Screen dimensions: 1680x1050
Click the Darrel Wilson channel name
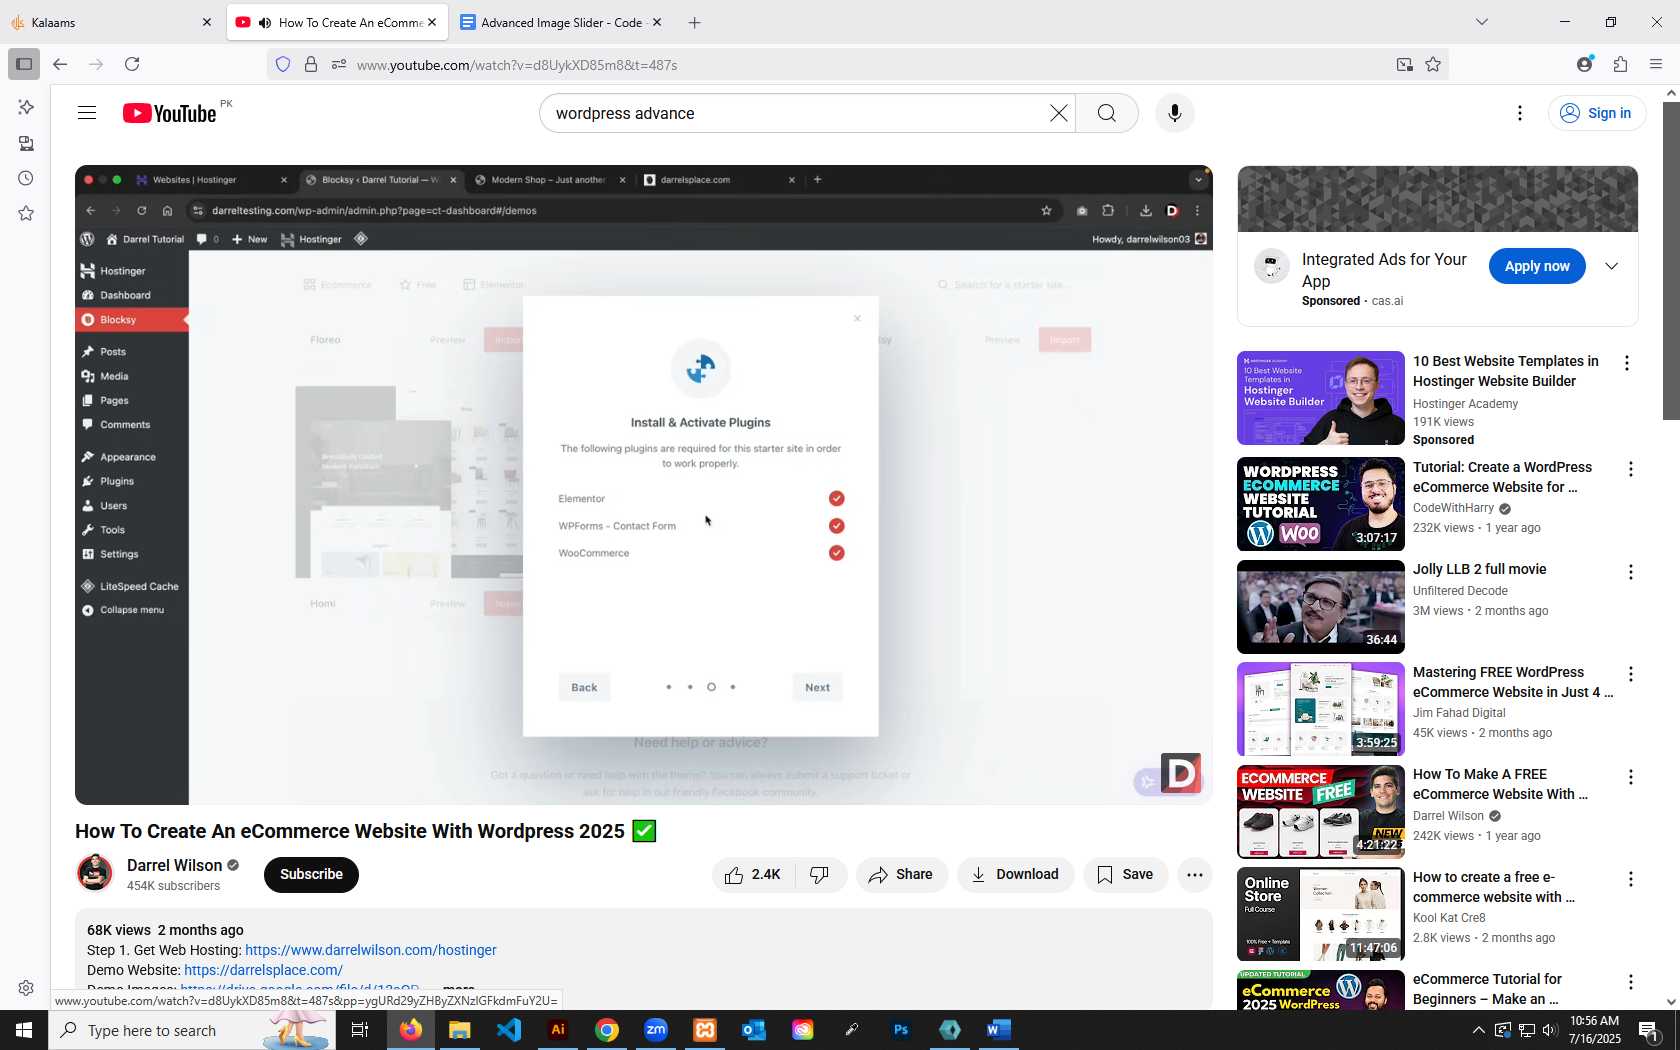pos(174,865)
